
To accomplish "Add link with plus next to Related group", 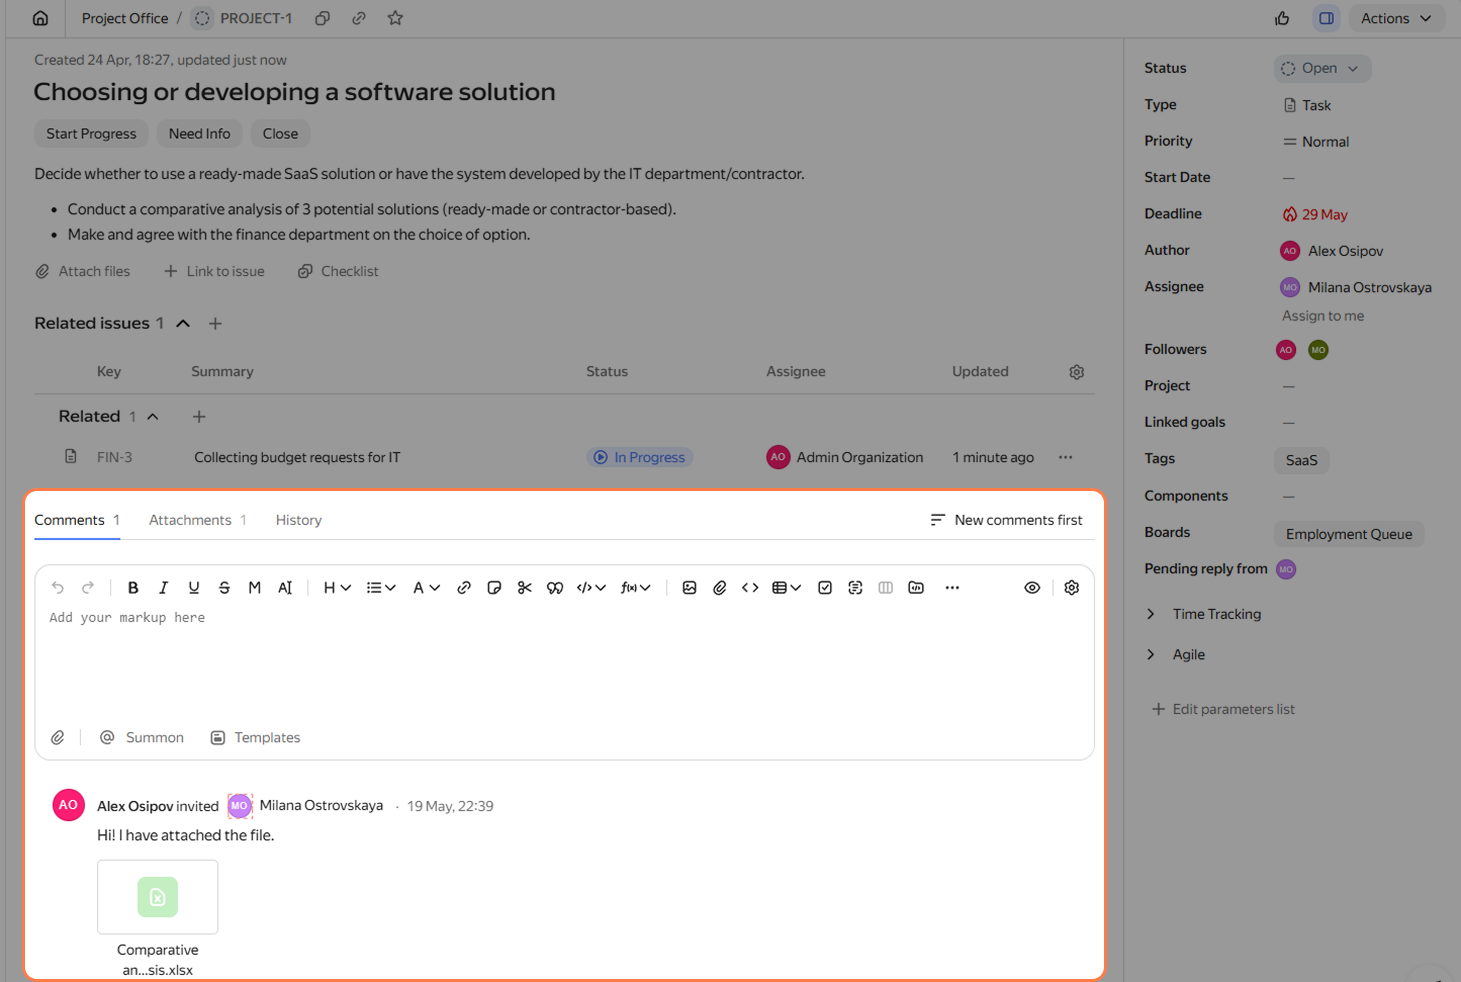I will coord(199,416).
